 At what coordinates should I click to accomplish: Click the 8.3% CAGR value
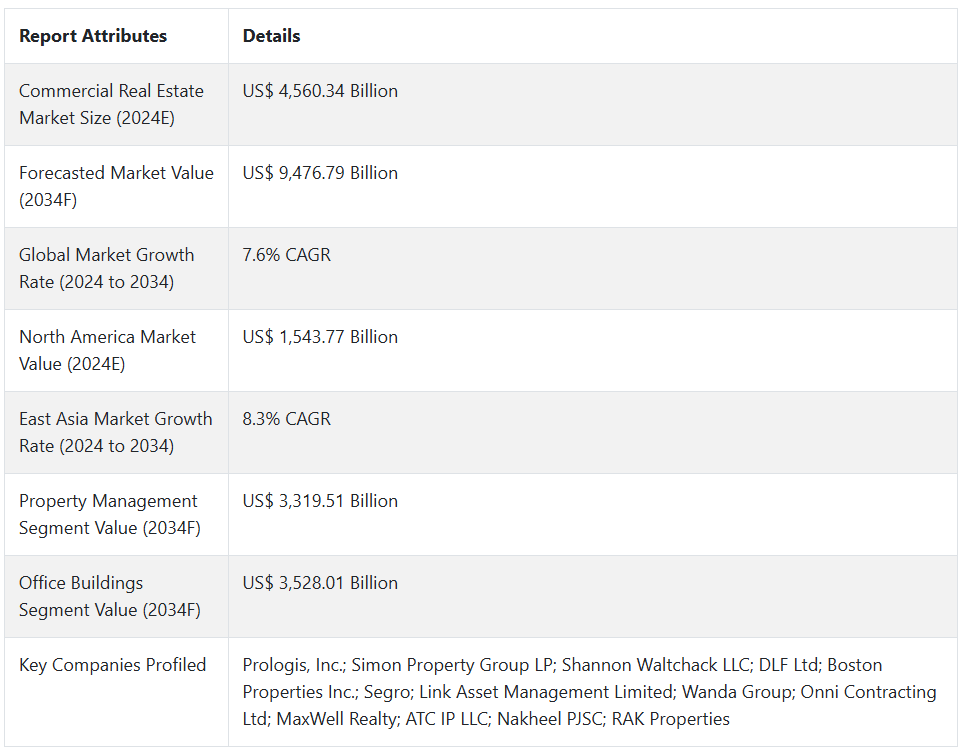click(286, 419)
